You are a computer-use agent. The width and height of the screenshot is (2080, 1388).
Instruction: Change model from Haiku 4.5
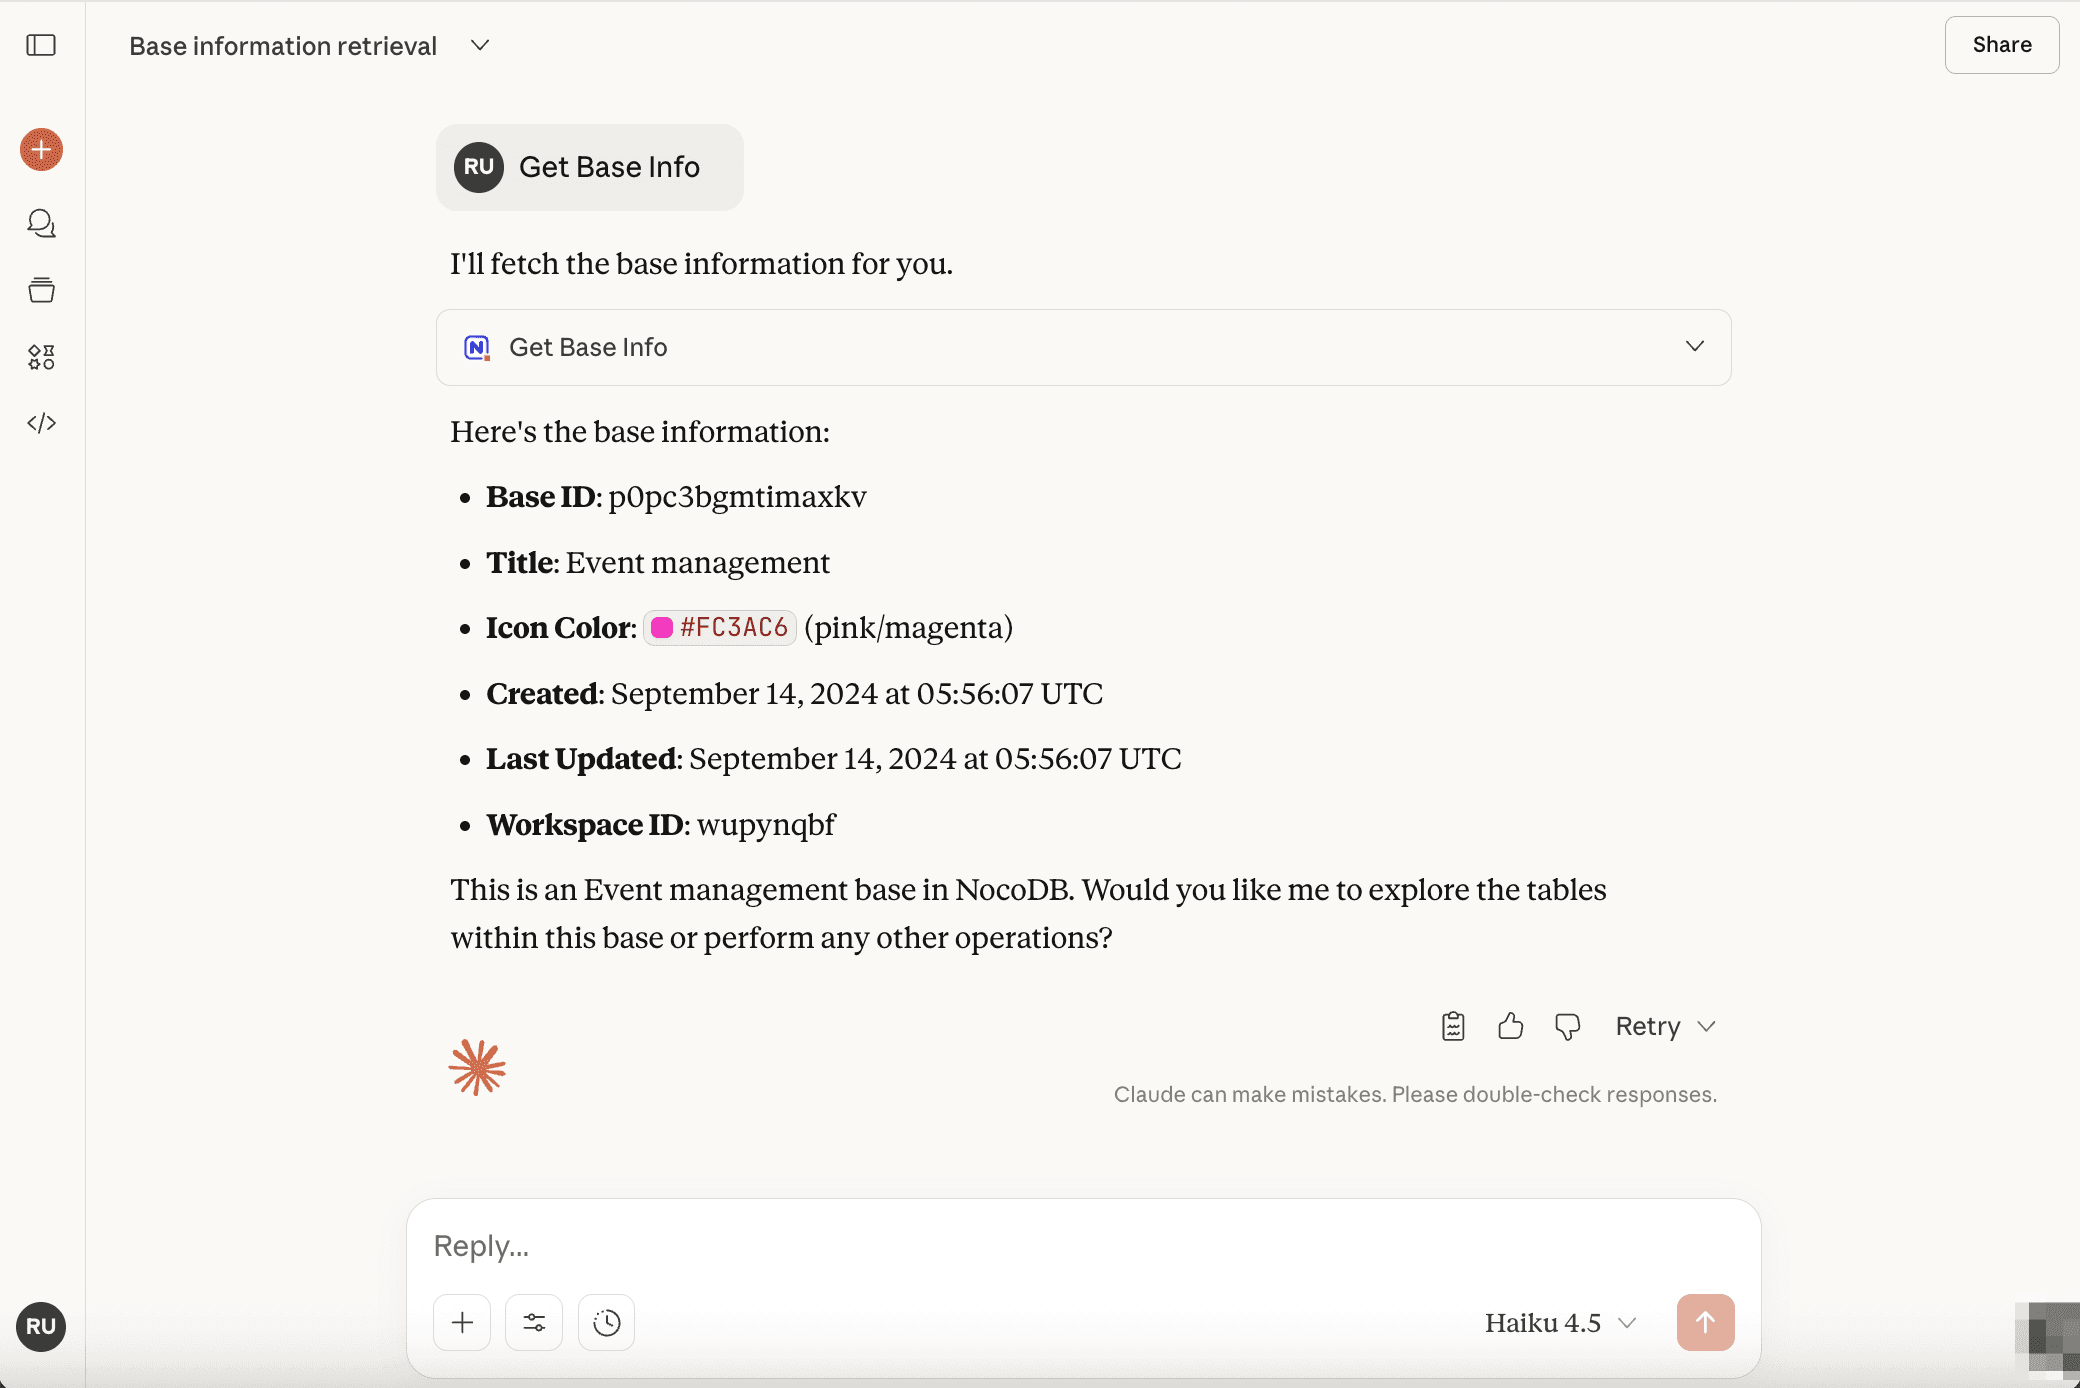tap(1560, 1323)
